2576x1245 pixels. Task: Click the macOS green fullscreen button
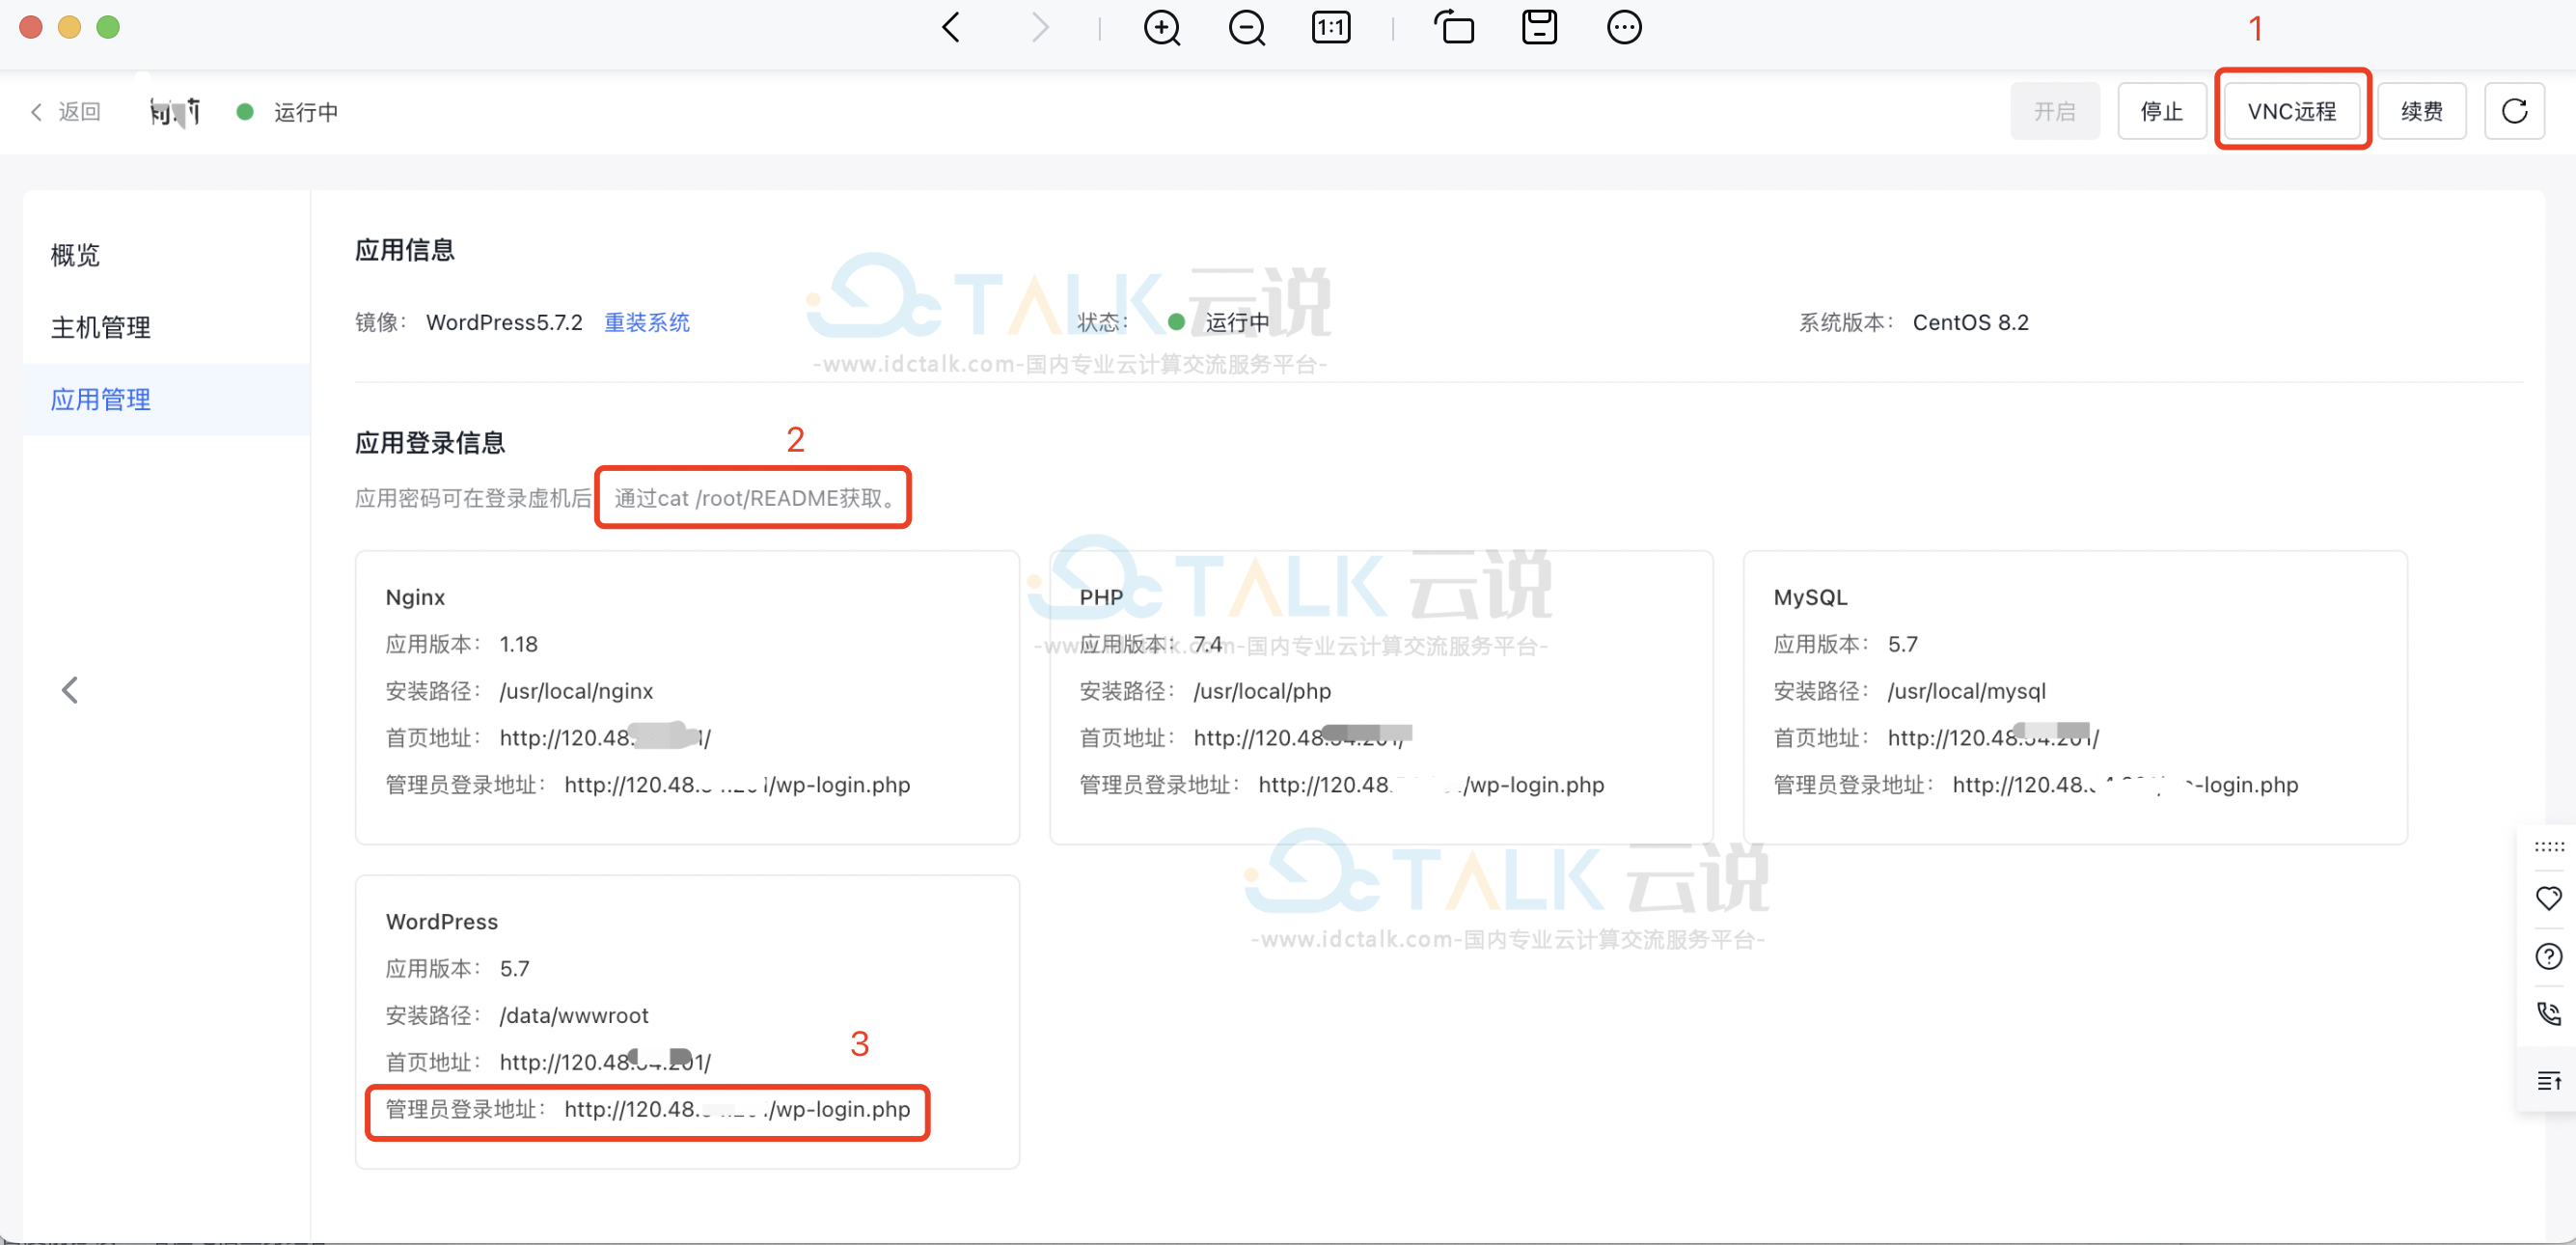pyautogui.click(x=108, y=27)
